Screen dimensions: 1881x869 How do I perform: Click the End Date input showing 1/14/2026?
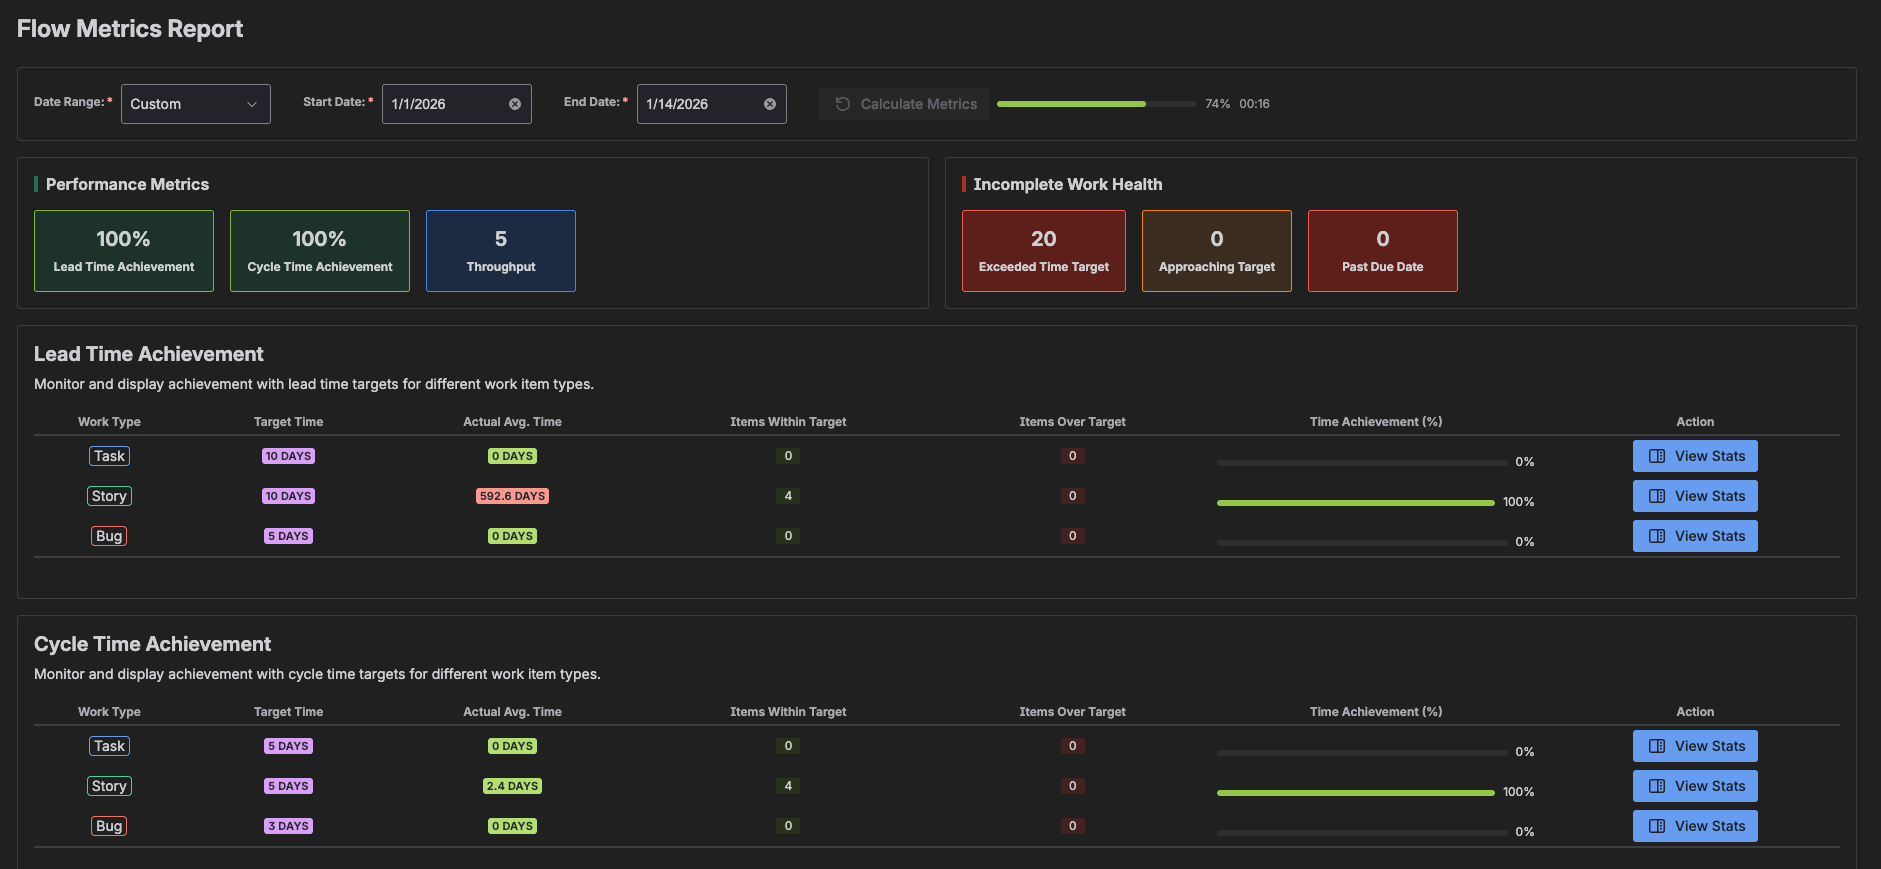click(700, 104)
